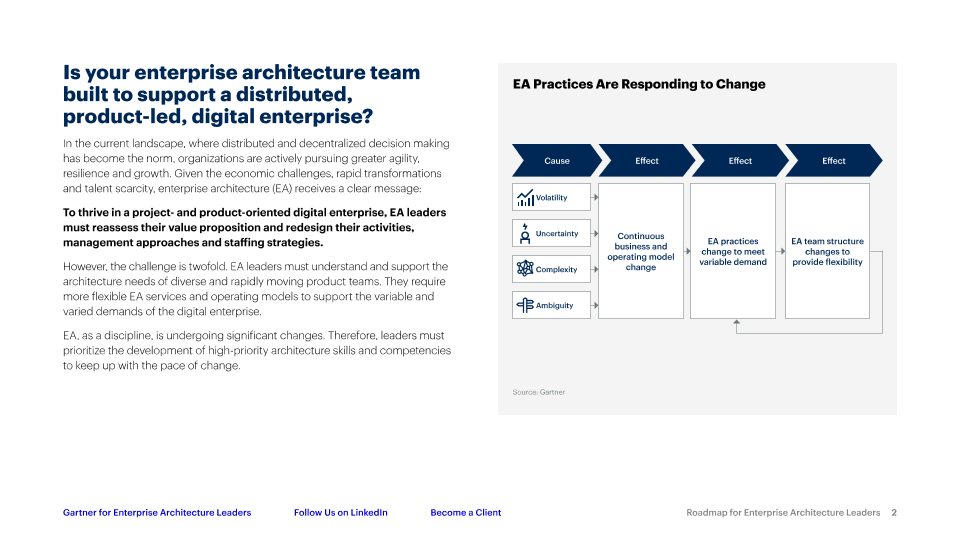Viewport: 959px width, 540px height.
Task: Click the arrow right of the Ambiguity box
Action: point(595,305)
